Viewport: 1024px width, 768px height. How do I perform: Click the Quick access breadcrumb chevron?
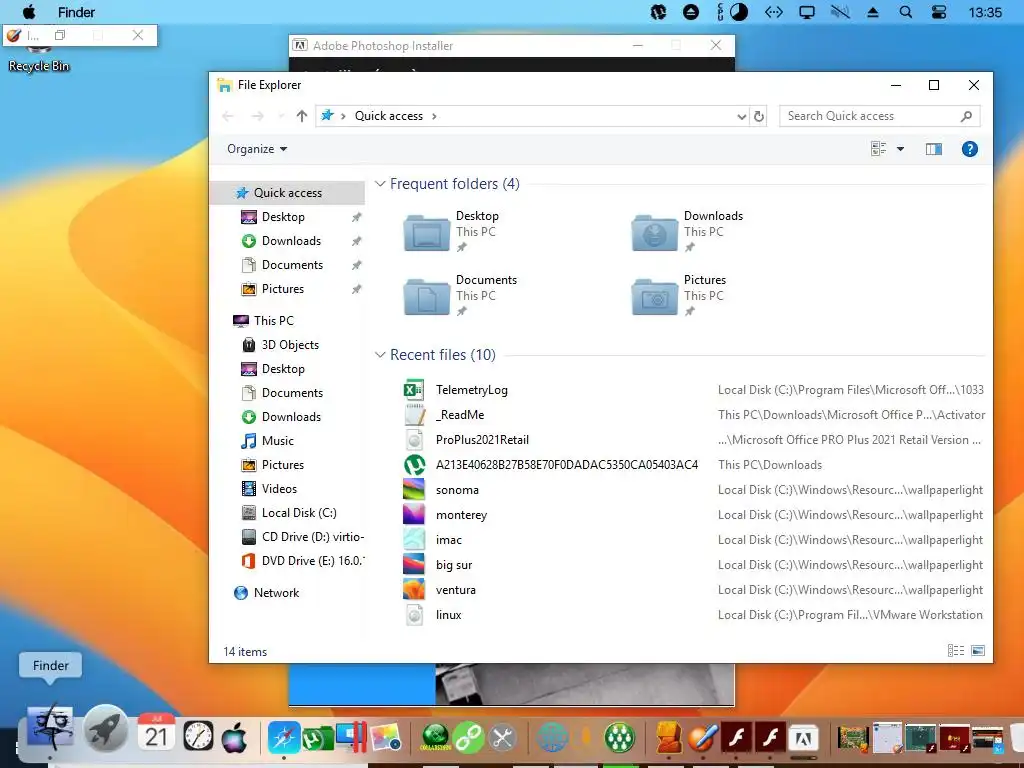click(434, 116)
